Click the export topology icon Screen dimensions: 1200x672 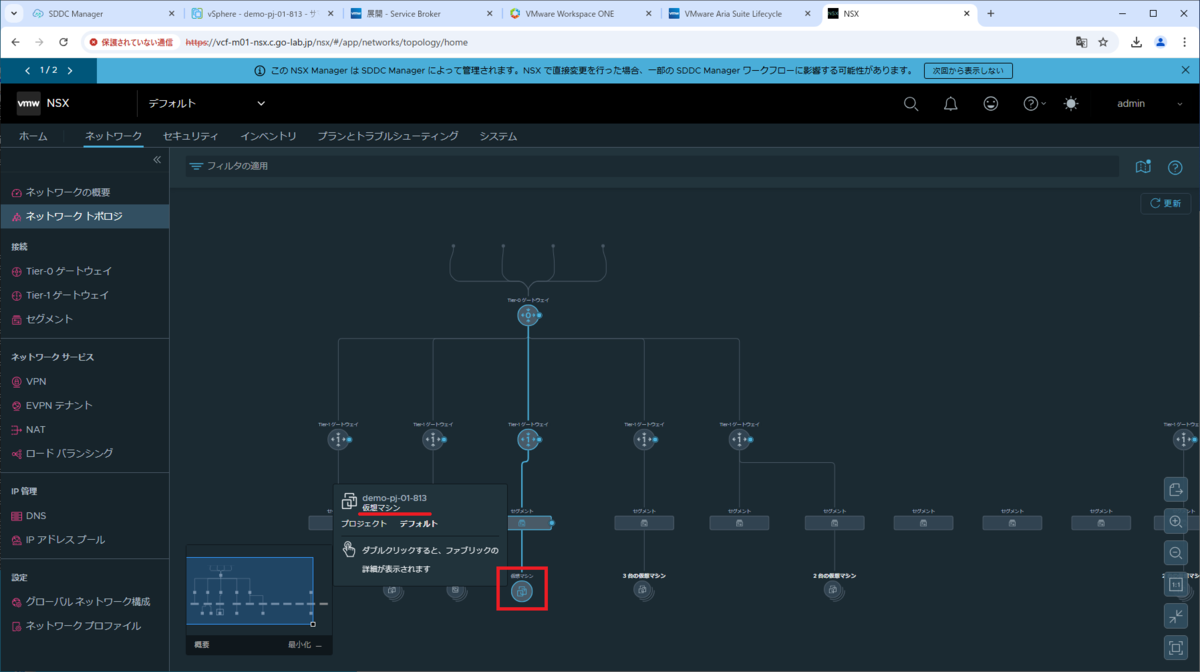point(1175,489)
